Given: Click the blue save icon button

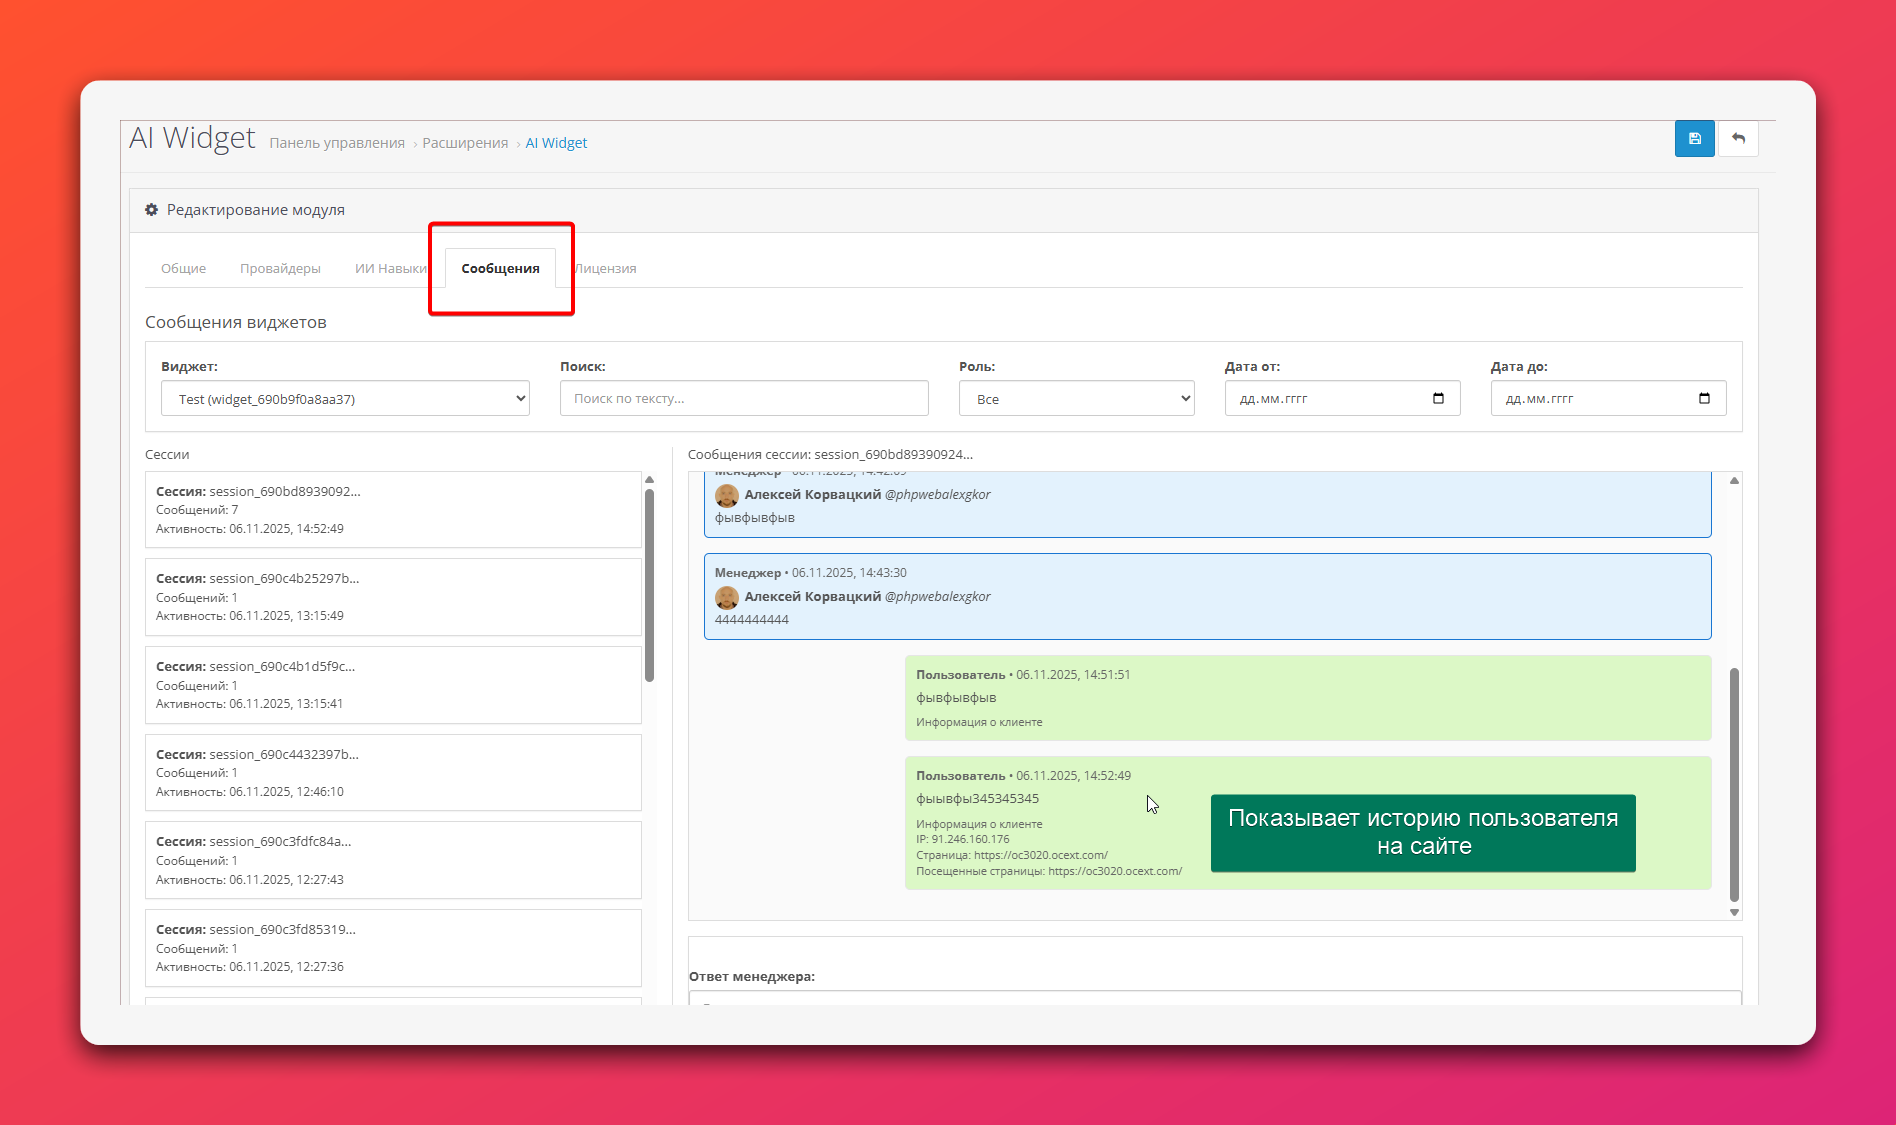Looking at the screenshot, I should pyautogui.click(x=1694, y=139).
